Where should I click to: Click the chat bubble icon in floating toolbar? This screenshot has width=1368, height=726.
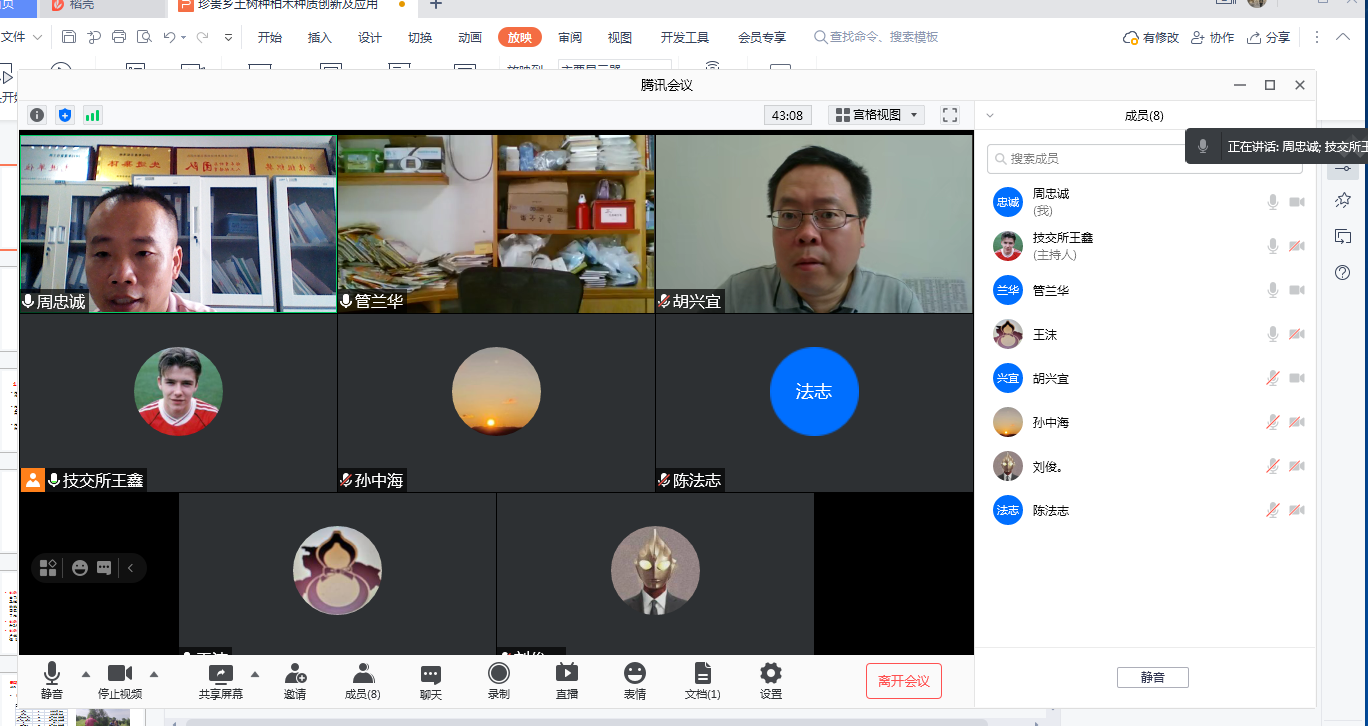click(x=104, y=568)
